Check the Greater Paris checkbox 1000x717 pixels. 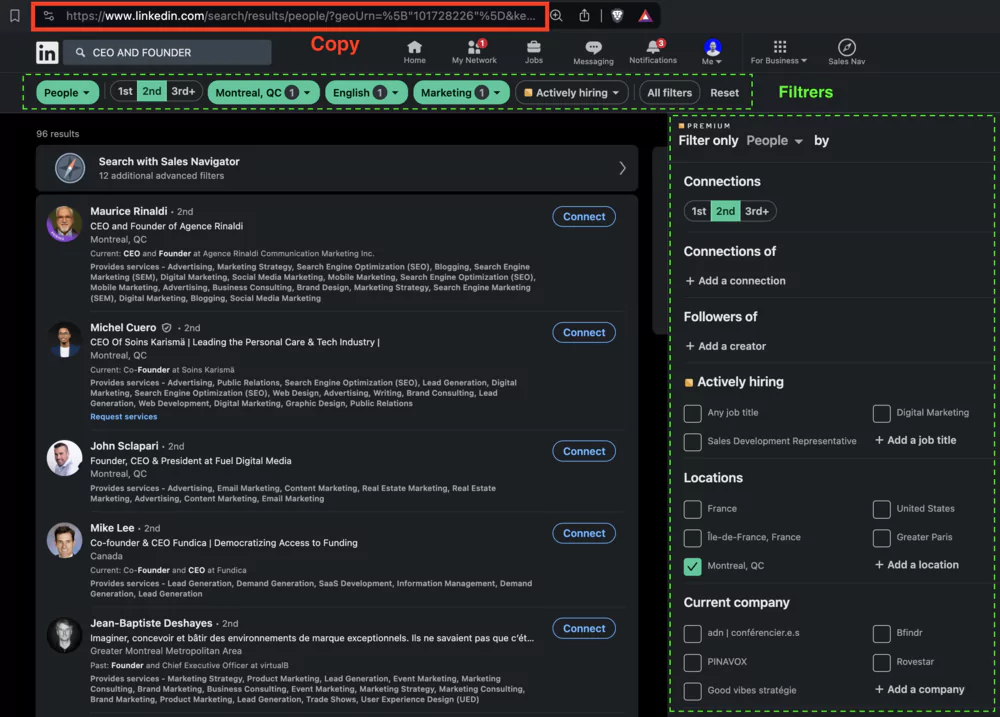click(881, 538)
